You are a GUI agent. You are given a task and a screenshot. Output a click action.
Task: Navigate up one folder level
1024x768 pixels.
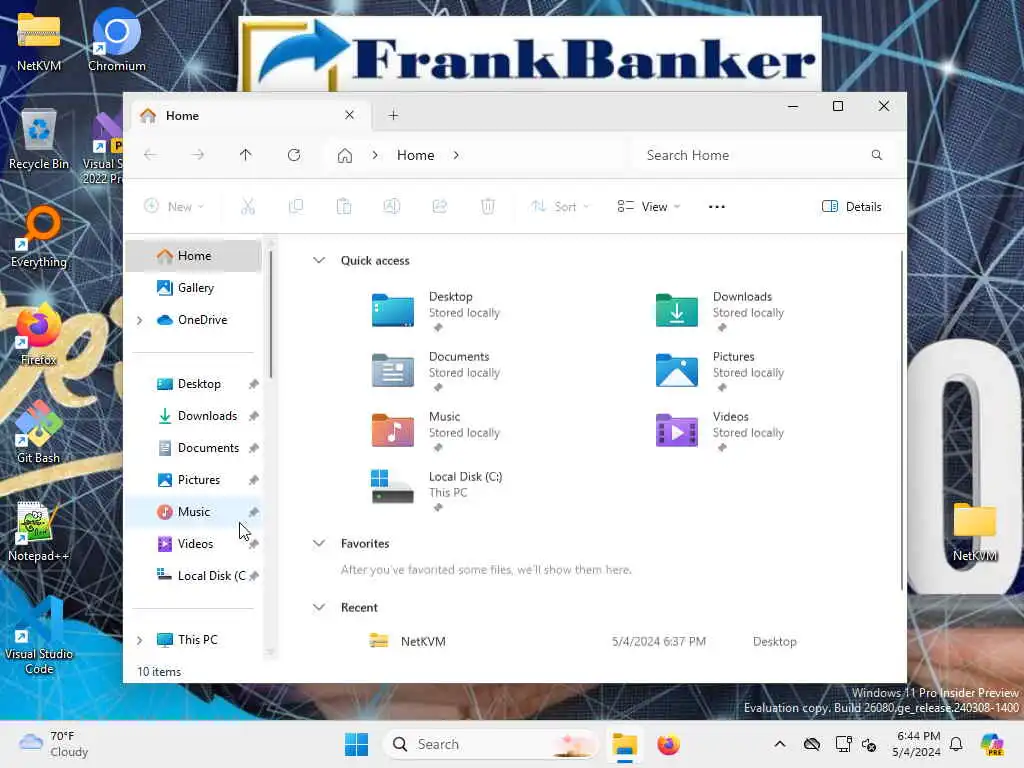click(246, 155)
